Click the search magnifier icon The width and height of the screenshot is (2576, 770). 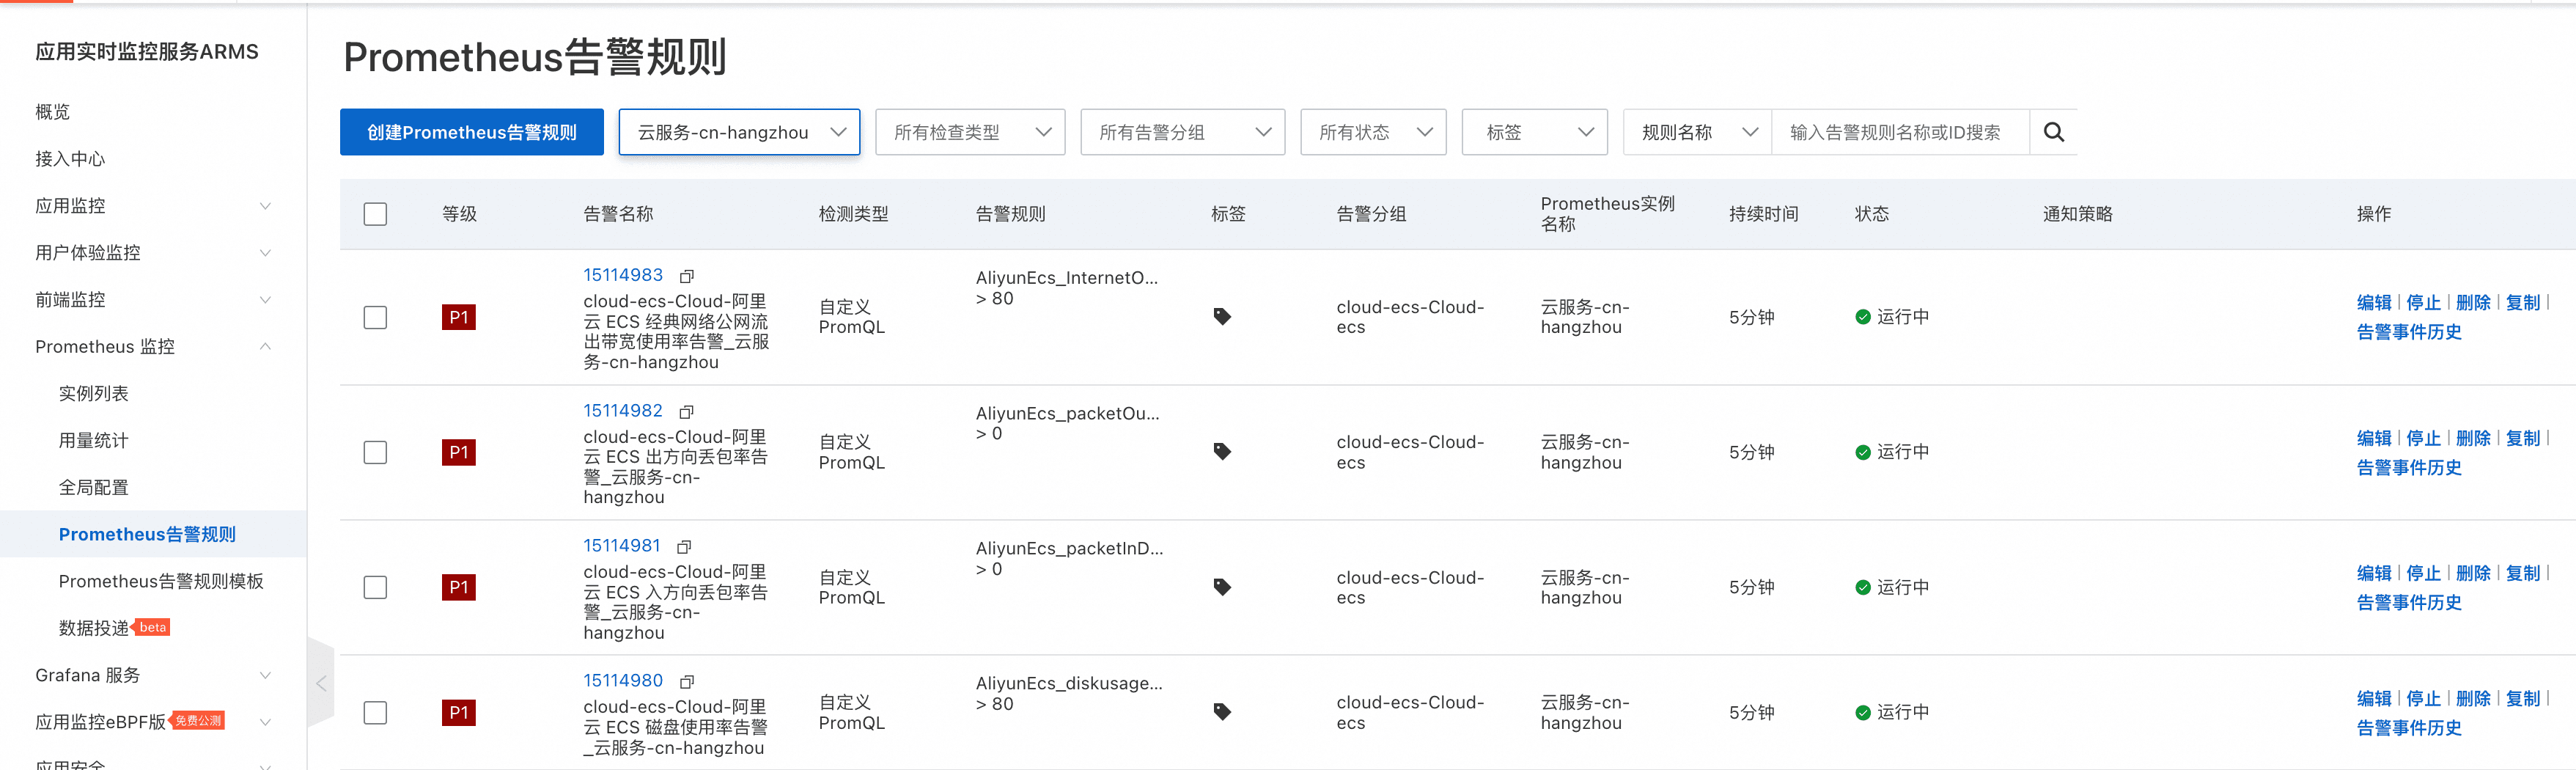coord(2053,132)
